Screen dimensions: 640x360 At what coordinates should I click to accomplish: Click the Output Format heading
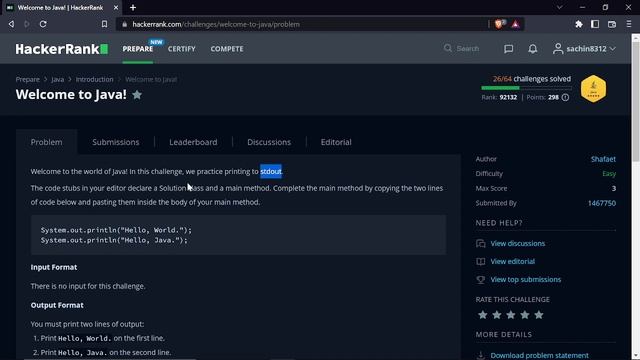tap(57, 305)
